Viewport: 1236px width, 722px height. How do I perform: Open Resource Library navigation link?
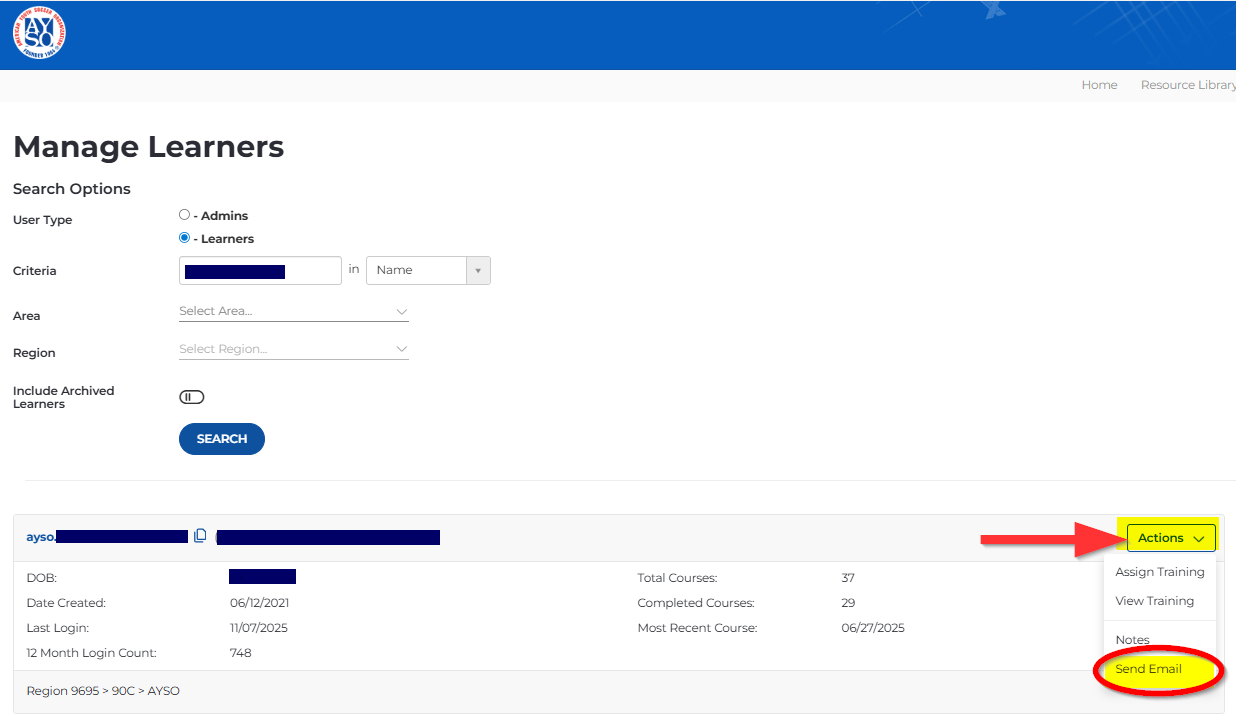point(1188,85)
